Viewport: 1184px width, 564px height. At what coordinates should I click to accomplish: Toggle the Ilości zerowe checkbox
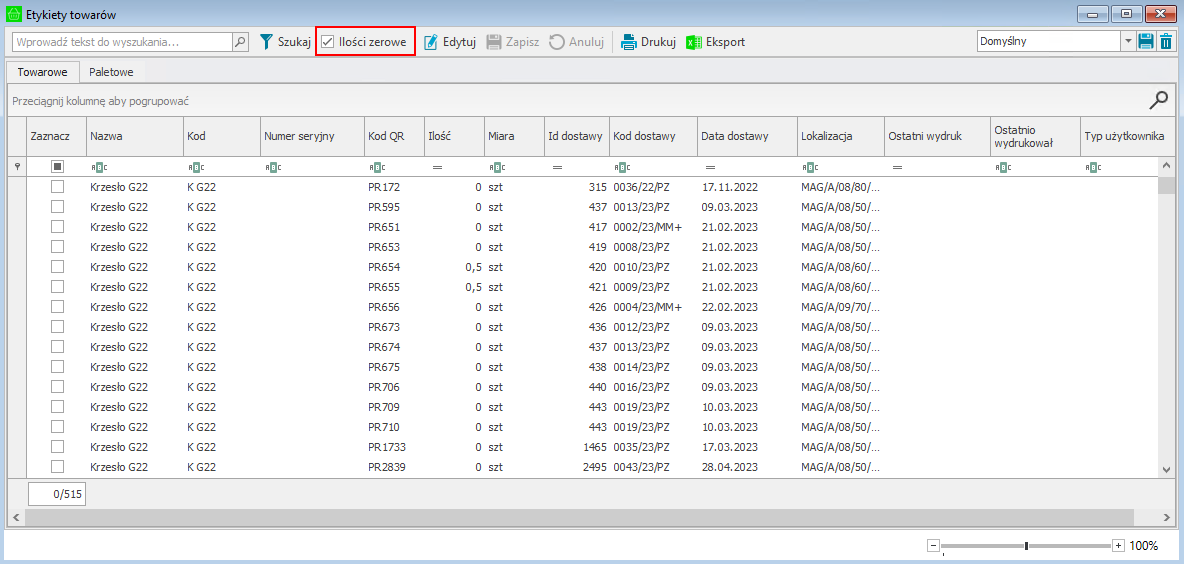328,42
